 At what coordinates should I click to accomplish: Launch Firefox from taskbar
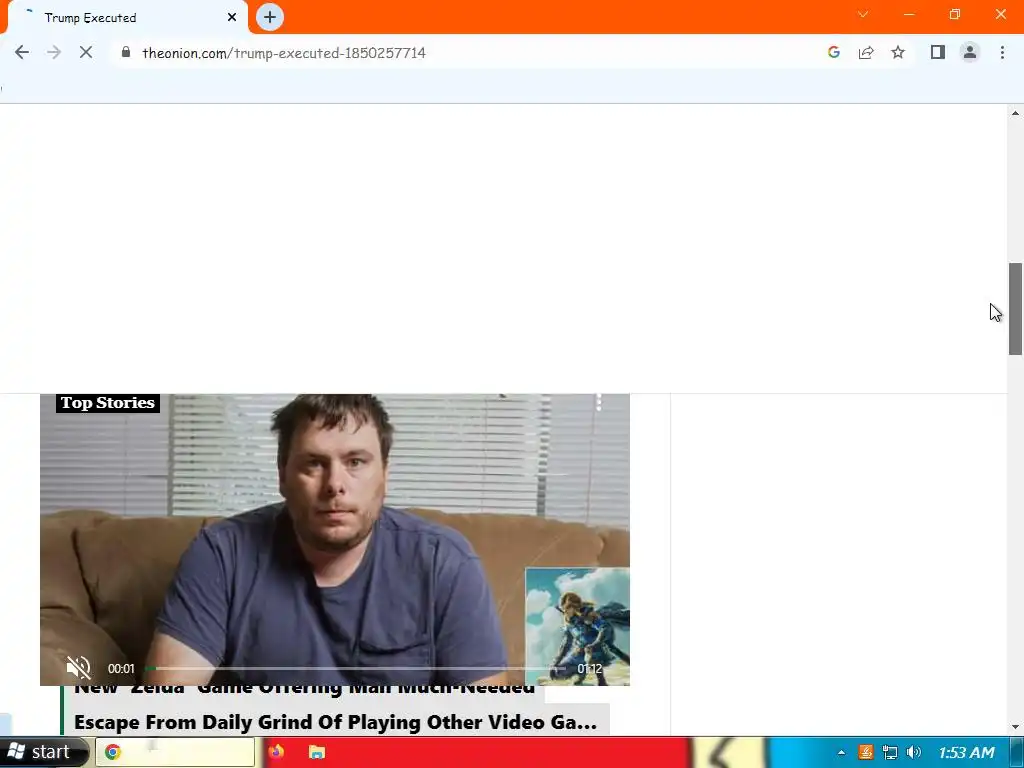(x=276, y=752)
